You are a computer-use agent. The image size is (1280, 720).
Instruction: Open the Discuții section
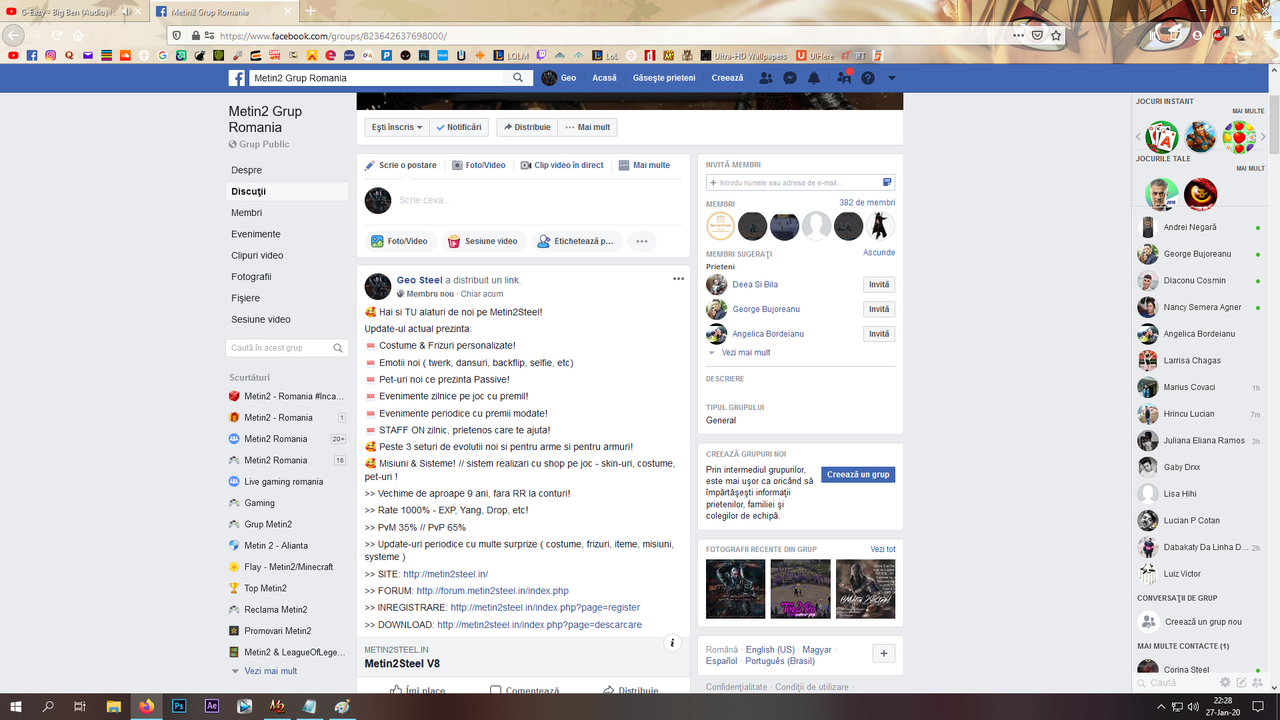tap(288, 191)
